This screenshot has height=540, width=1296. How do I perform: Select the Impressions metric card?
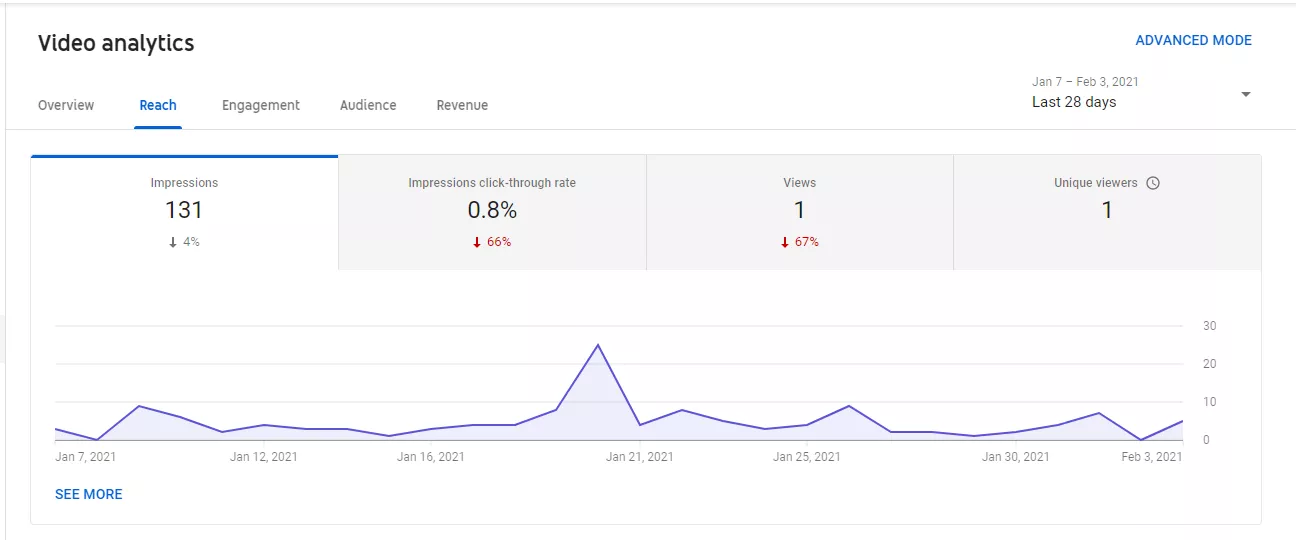click(184, 212)
